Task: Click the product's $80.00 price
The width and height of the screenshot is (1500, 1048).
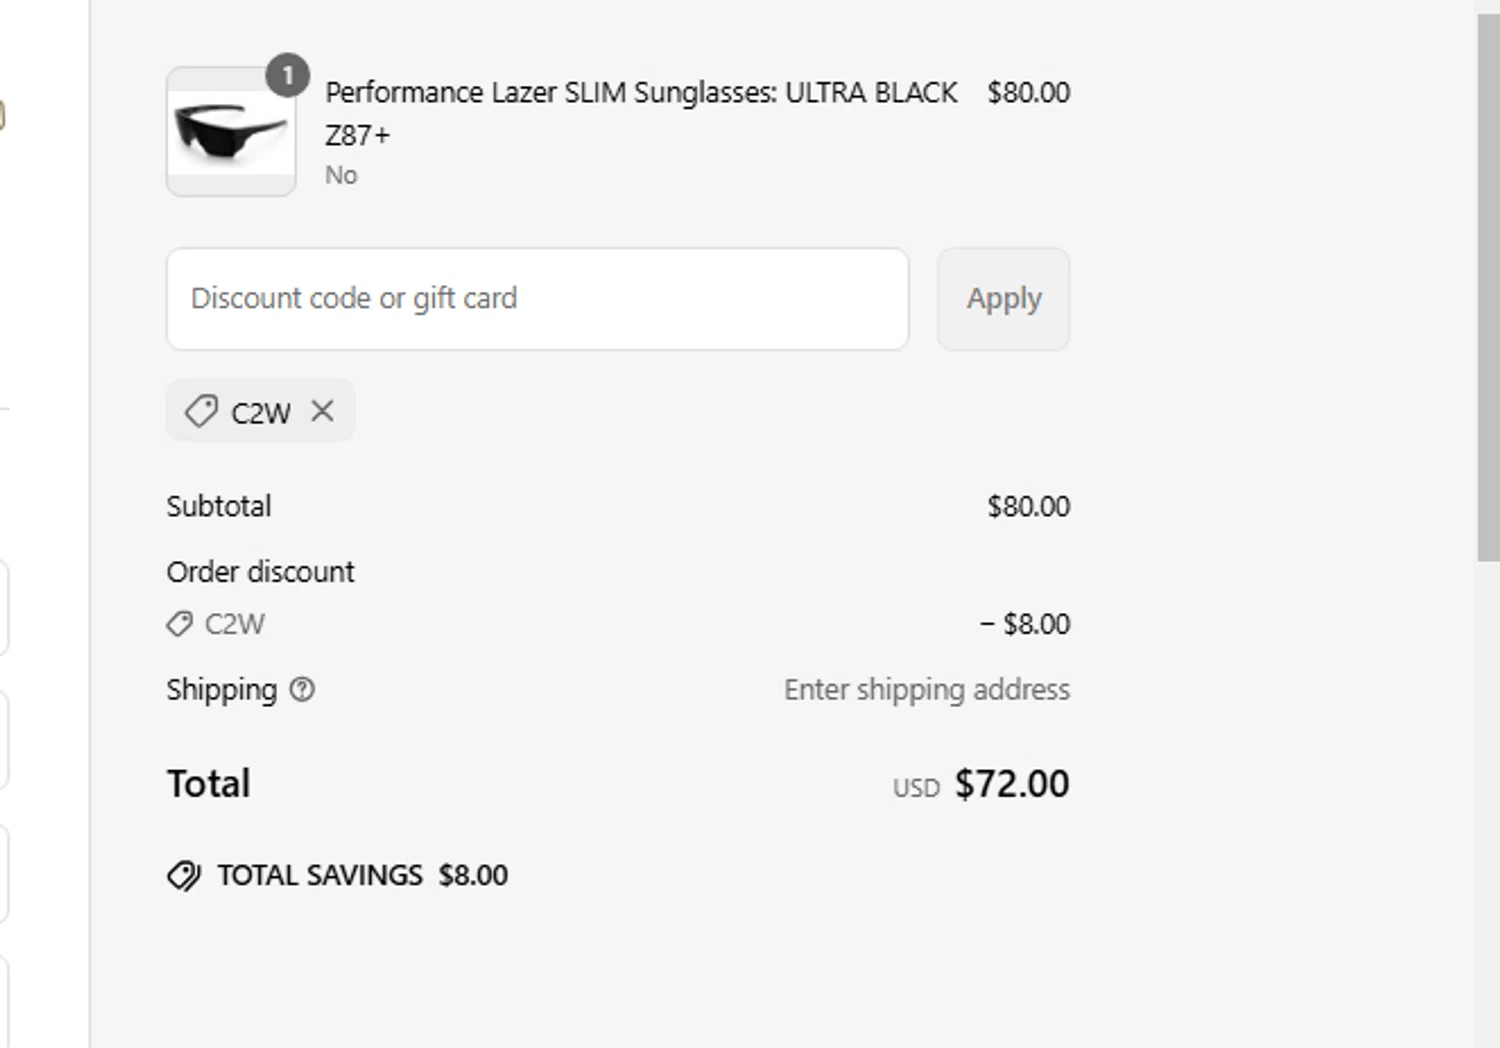Action: point(1028,92)
